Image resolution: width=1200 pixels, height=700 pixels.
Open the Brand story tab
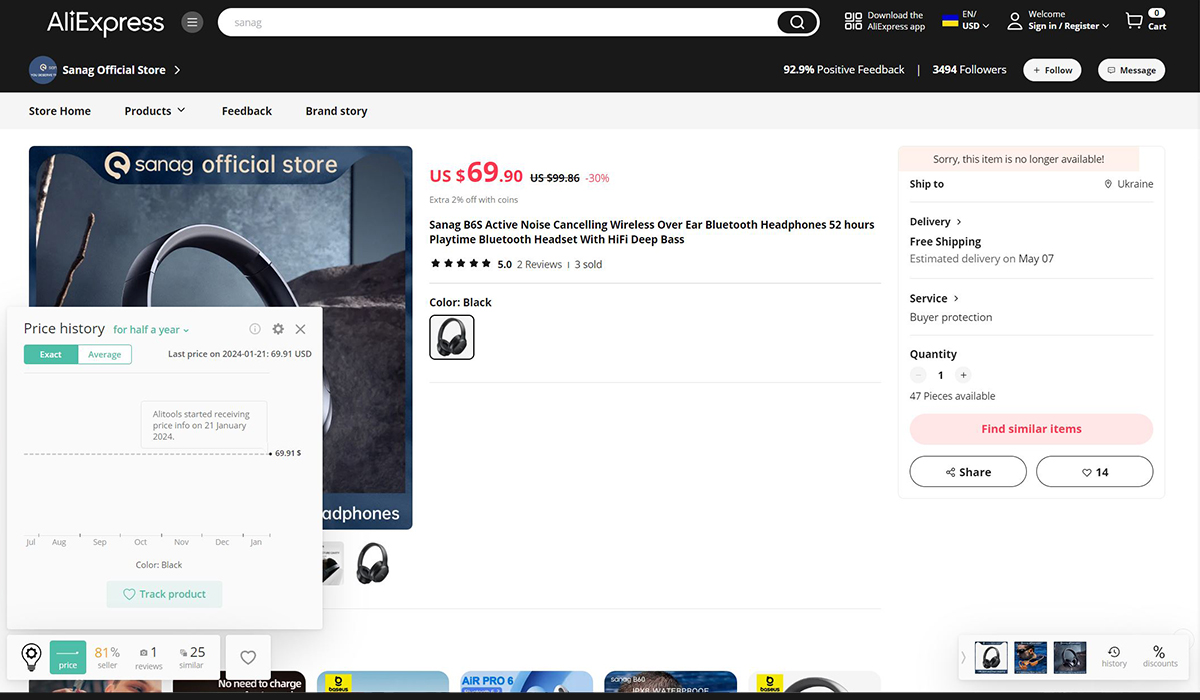point(336,111)
